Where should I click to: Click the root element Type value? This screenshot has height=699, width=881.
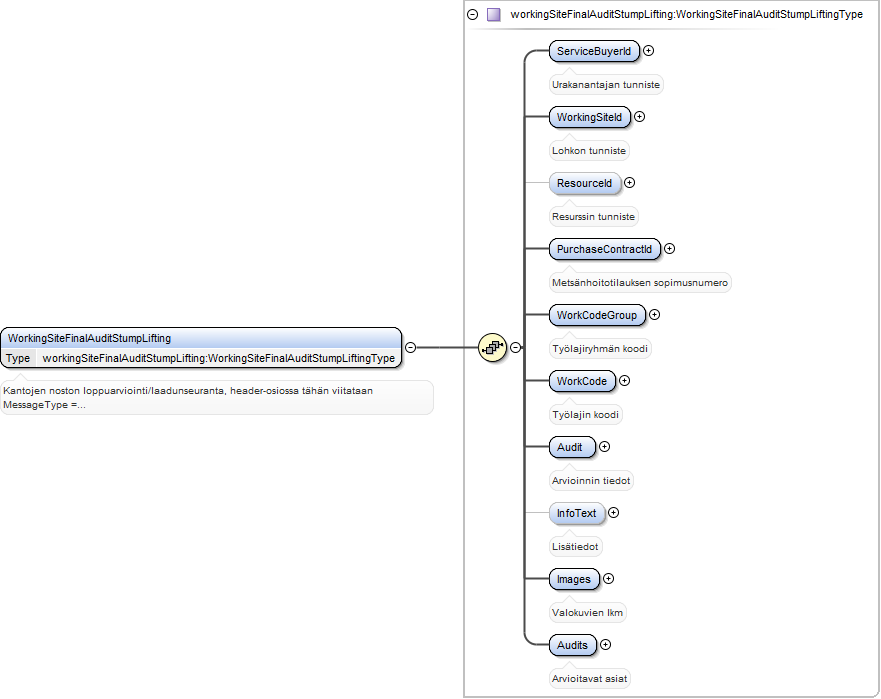(219, 358)
